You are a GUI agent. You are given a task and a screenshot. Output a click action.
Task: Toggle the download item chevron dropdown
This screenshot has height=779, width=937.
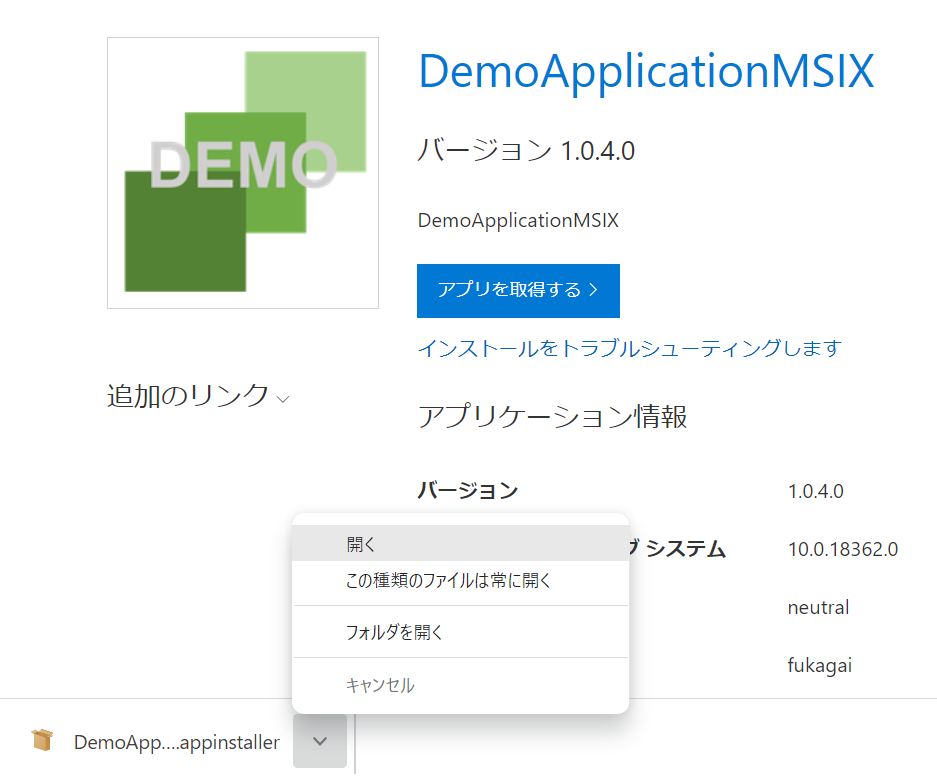click(x=320, y=741)
